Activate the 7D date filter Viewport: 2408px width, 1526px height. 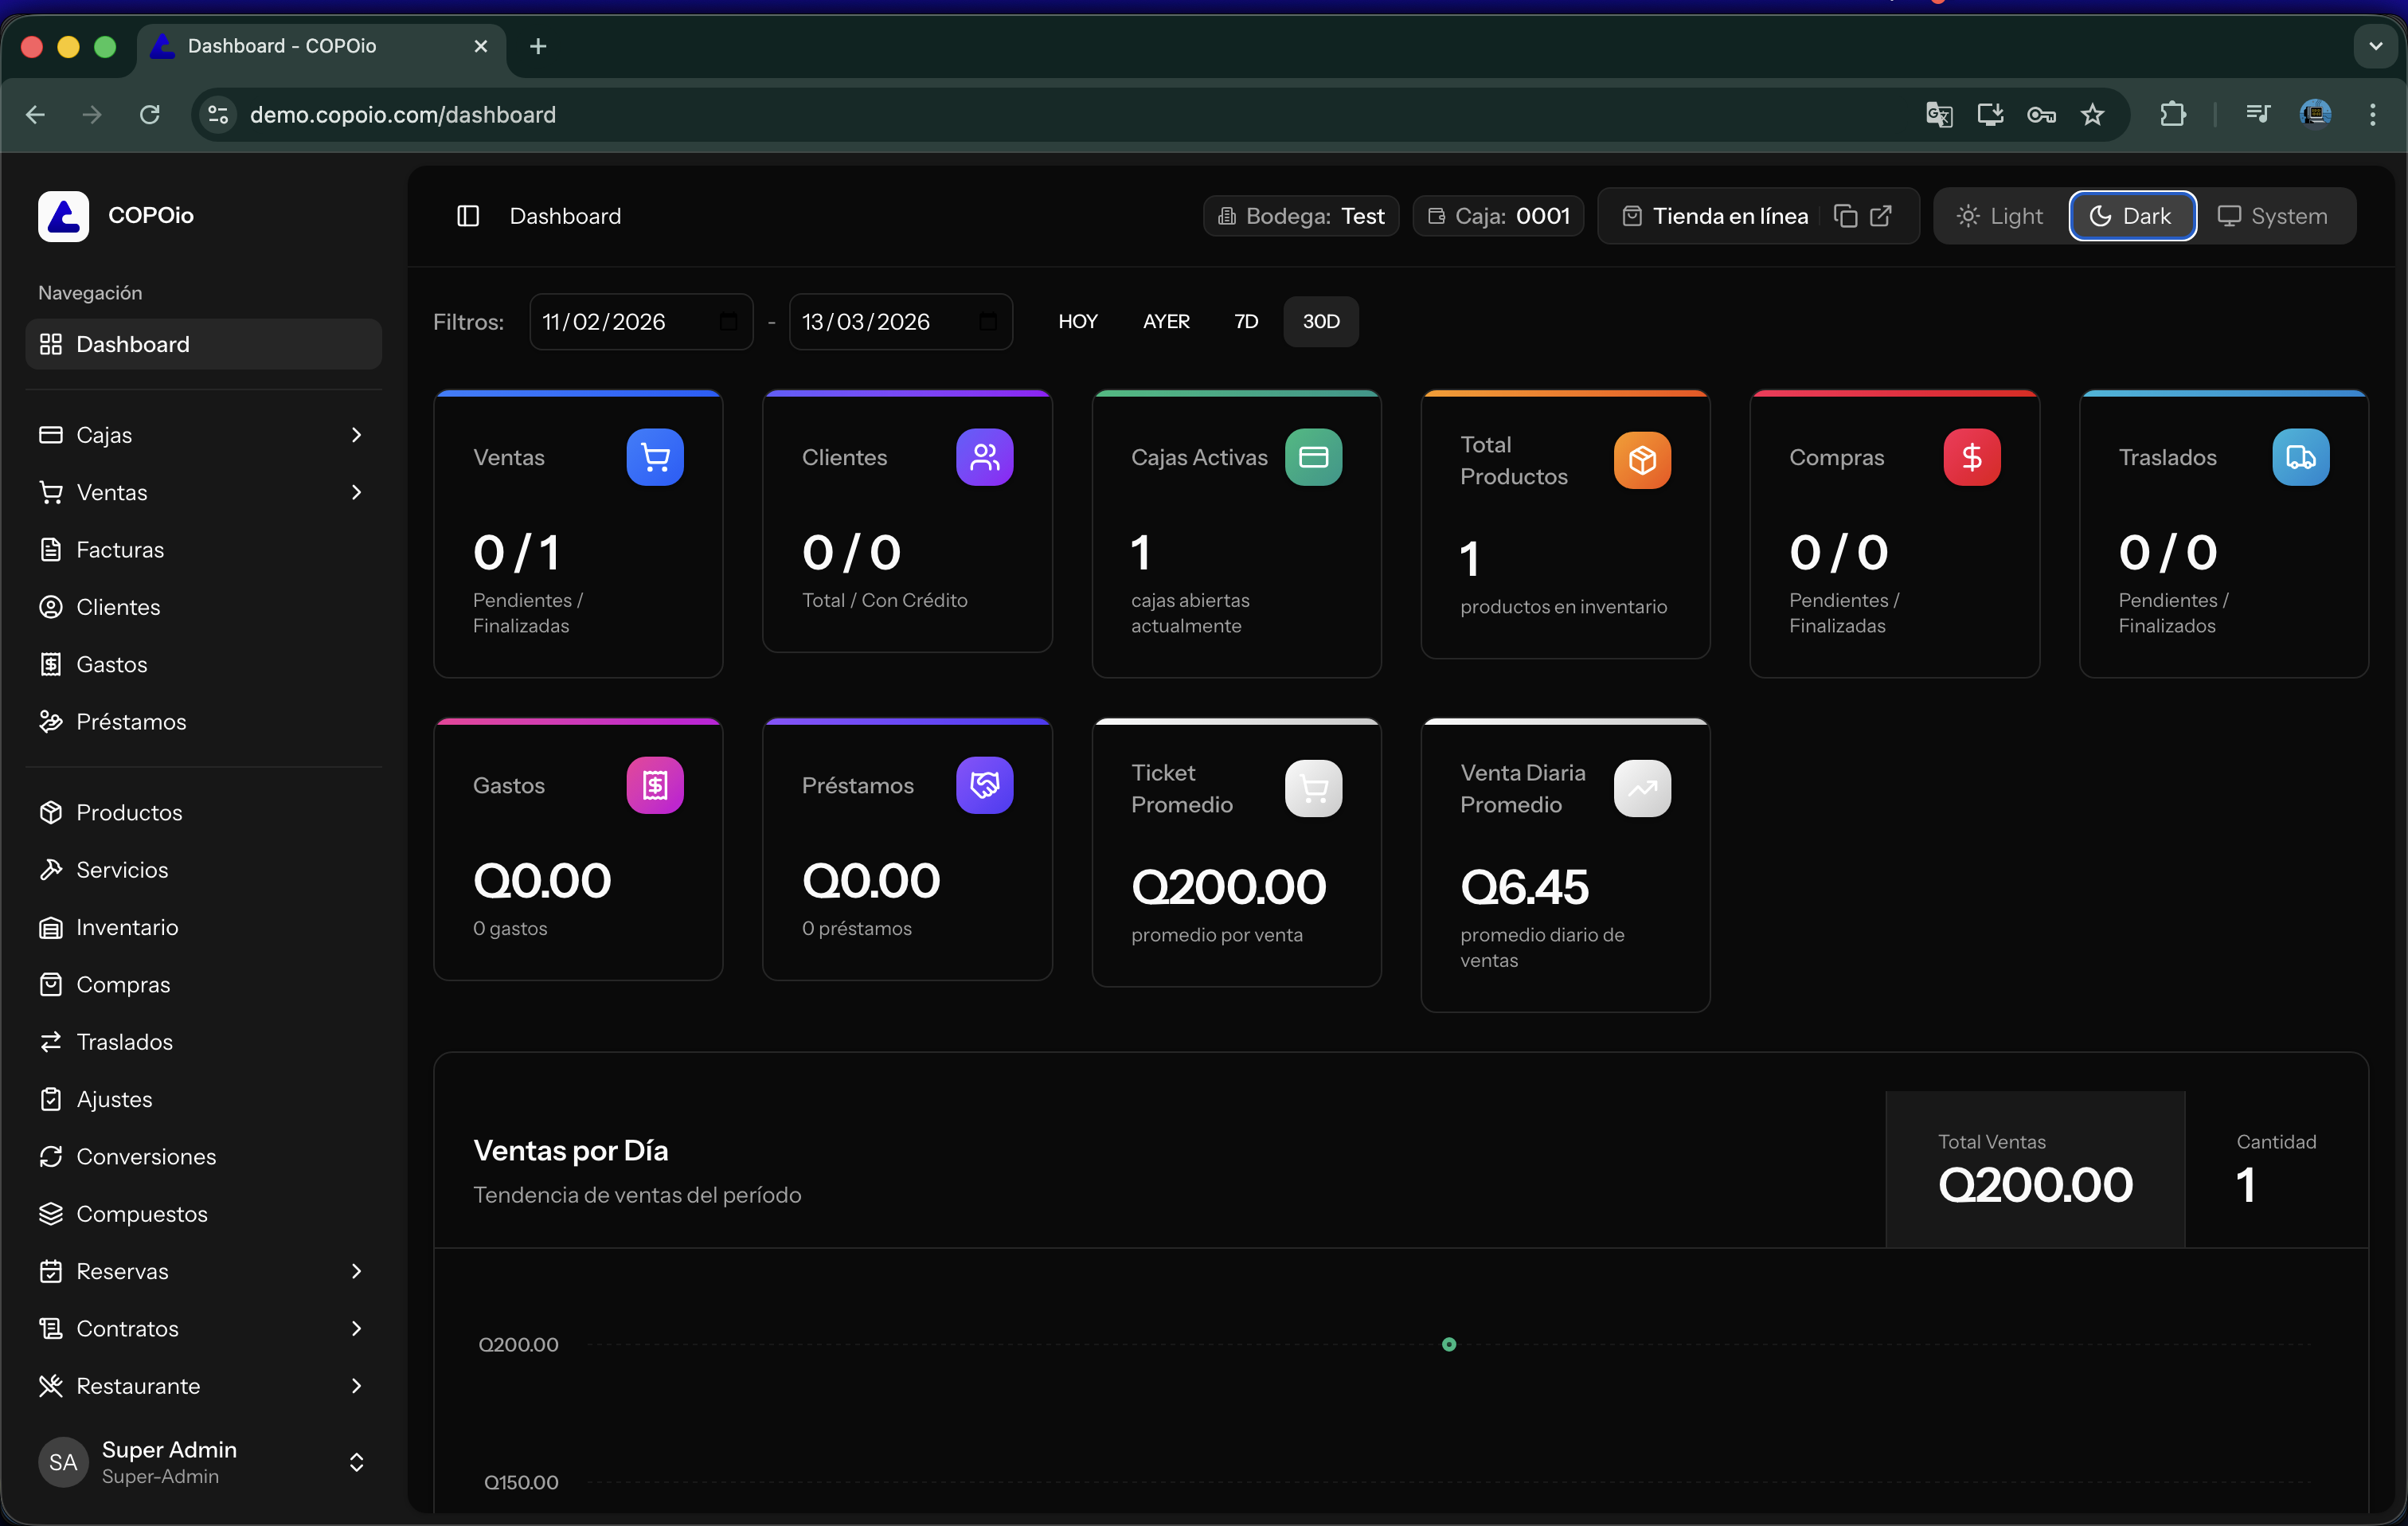click(x=1245, y=321)
